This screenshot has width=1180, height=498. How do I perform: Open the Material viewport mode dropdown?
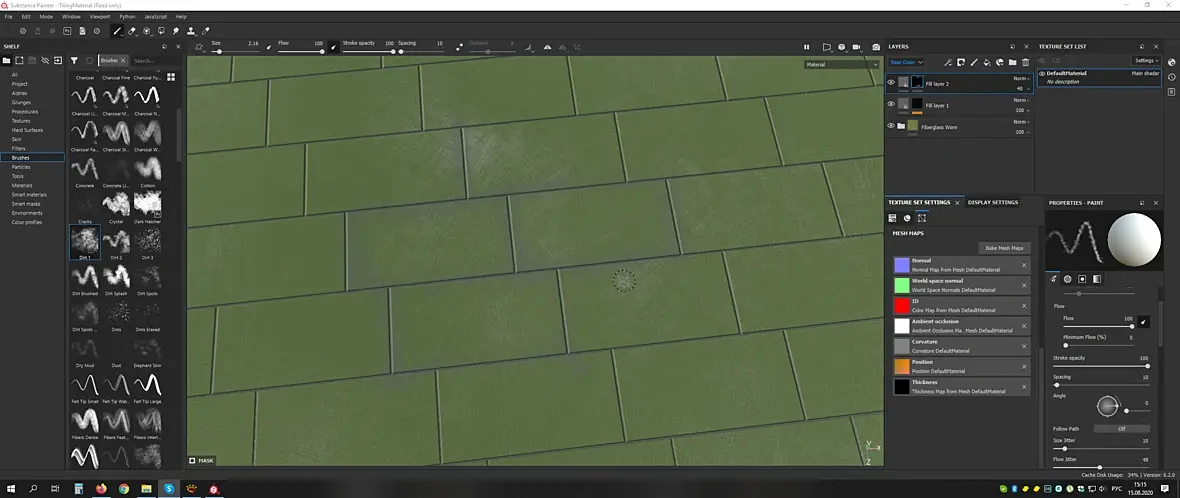pos(841,65)
